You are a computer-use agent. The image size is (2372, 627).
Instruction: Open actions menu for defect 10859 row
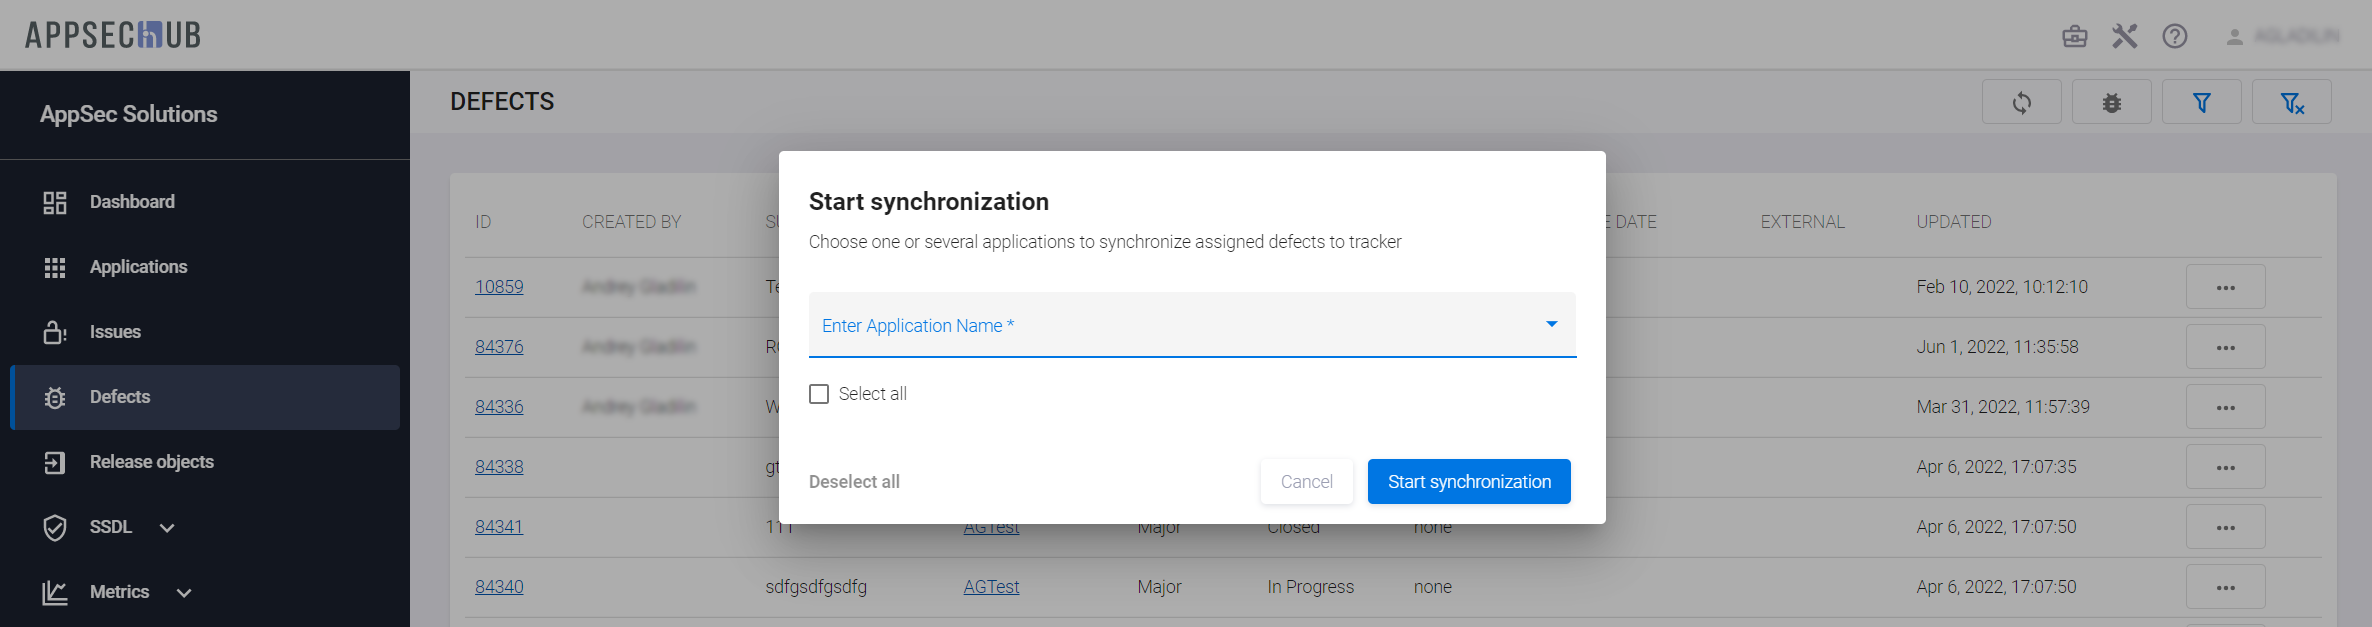click(2225, 288)
